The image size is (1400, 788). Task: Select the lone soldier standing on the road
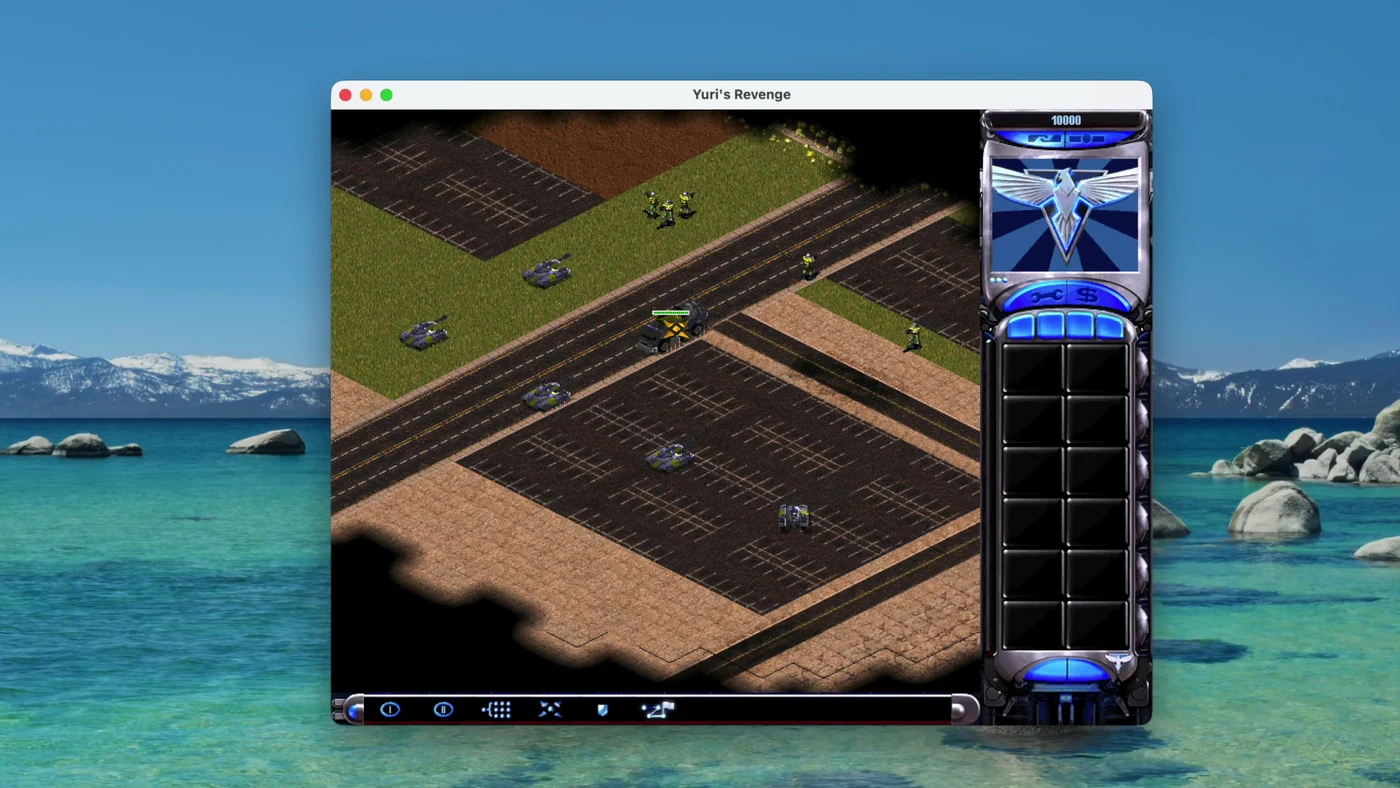(x=808, y=265)
